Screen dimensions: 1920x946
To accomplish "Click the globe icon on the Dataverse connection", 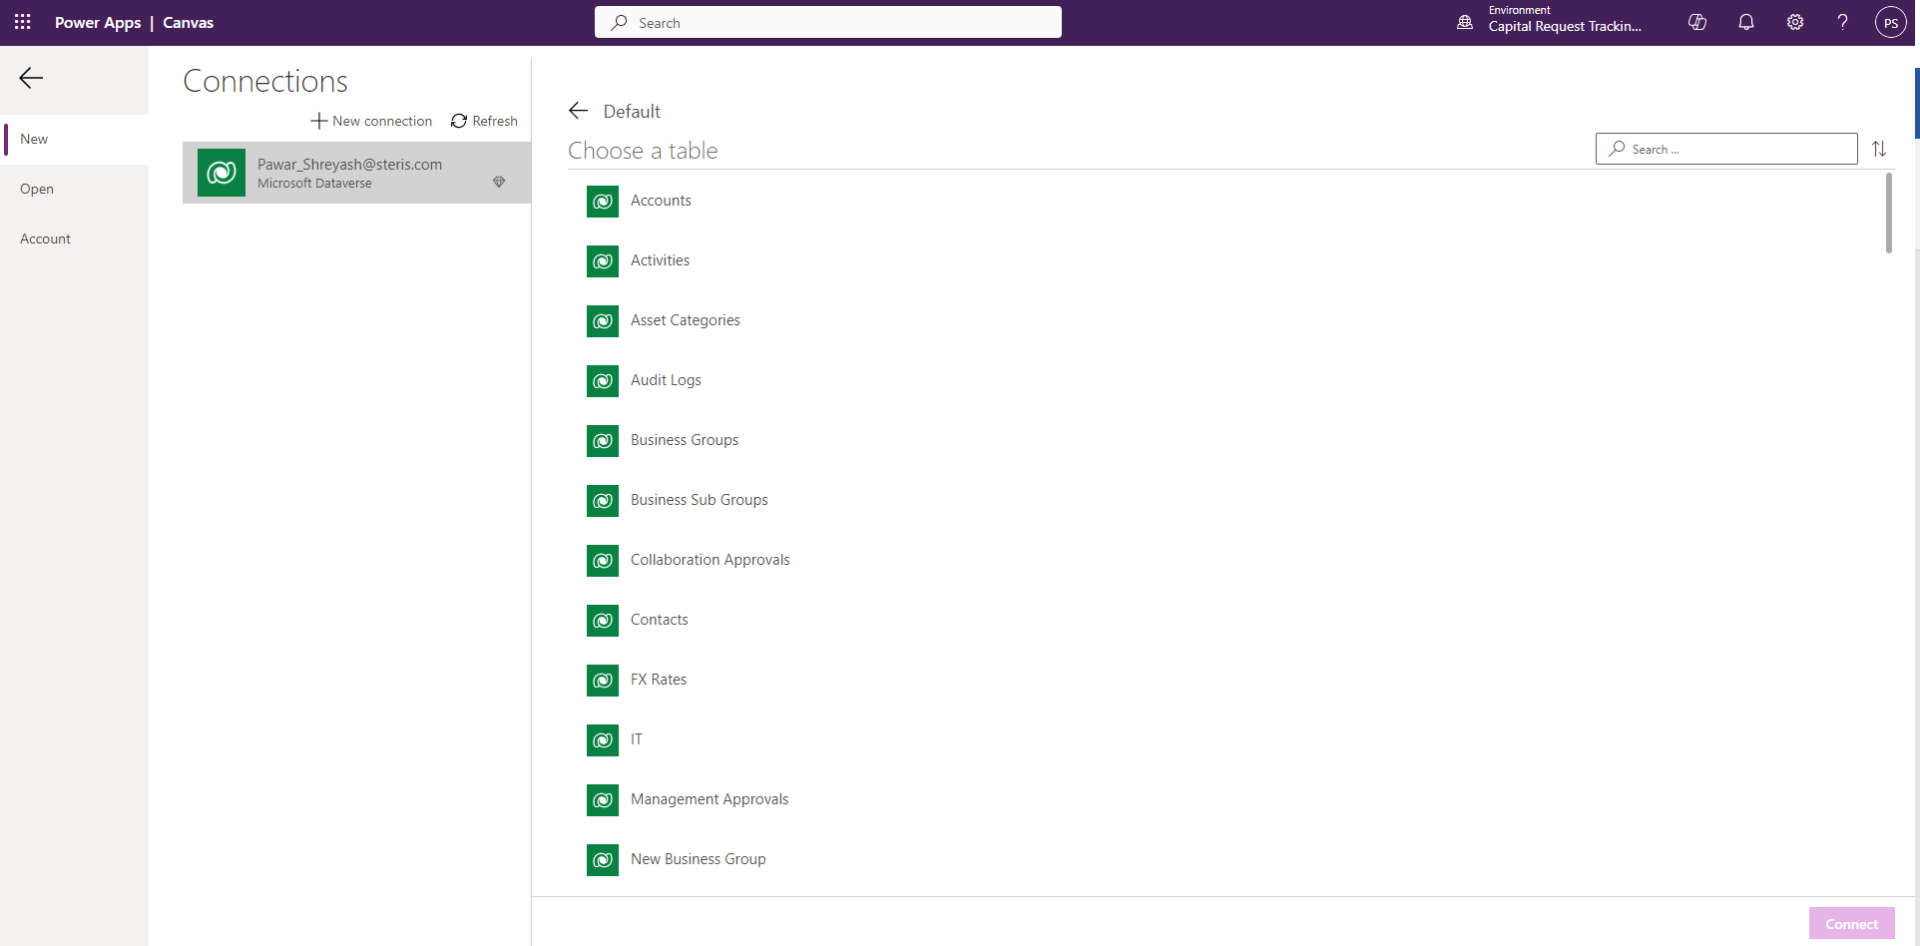I will pyautogui.click(x=499, y=182).
